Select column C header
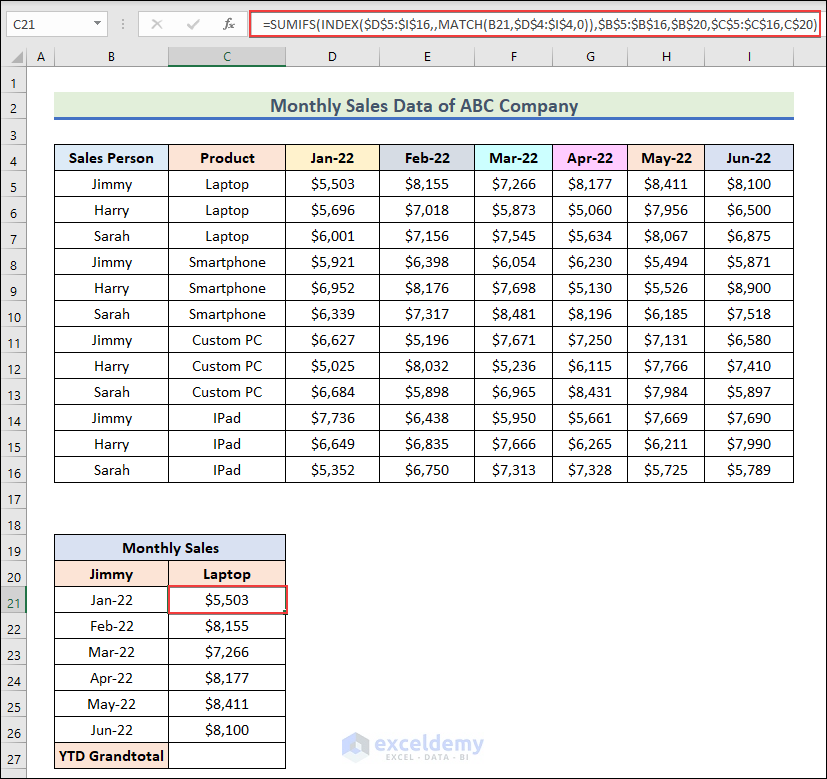Image resolution: width=827 pixels, height=779 pixels. coord(227,56)
